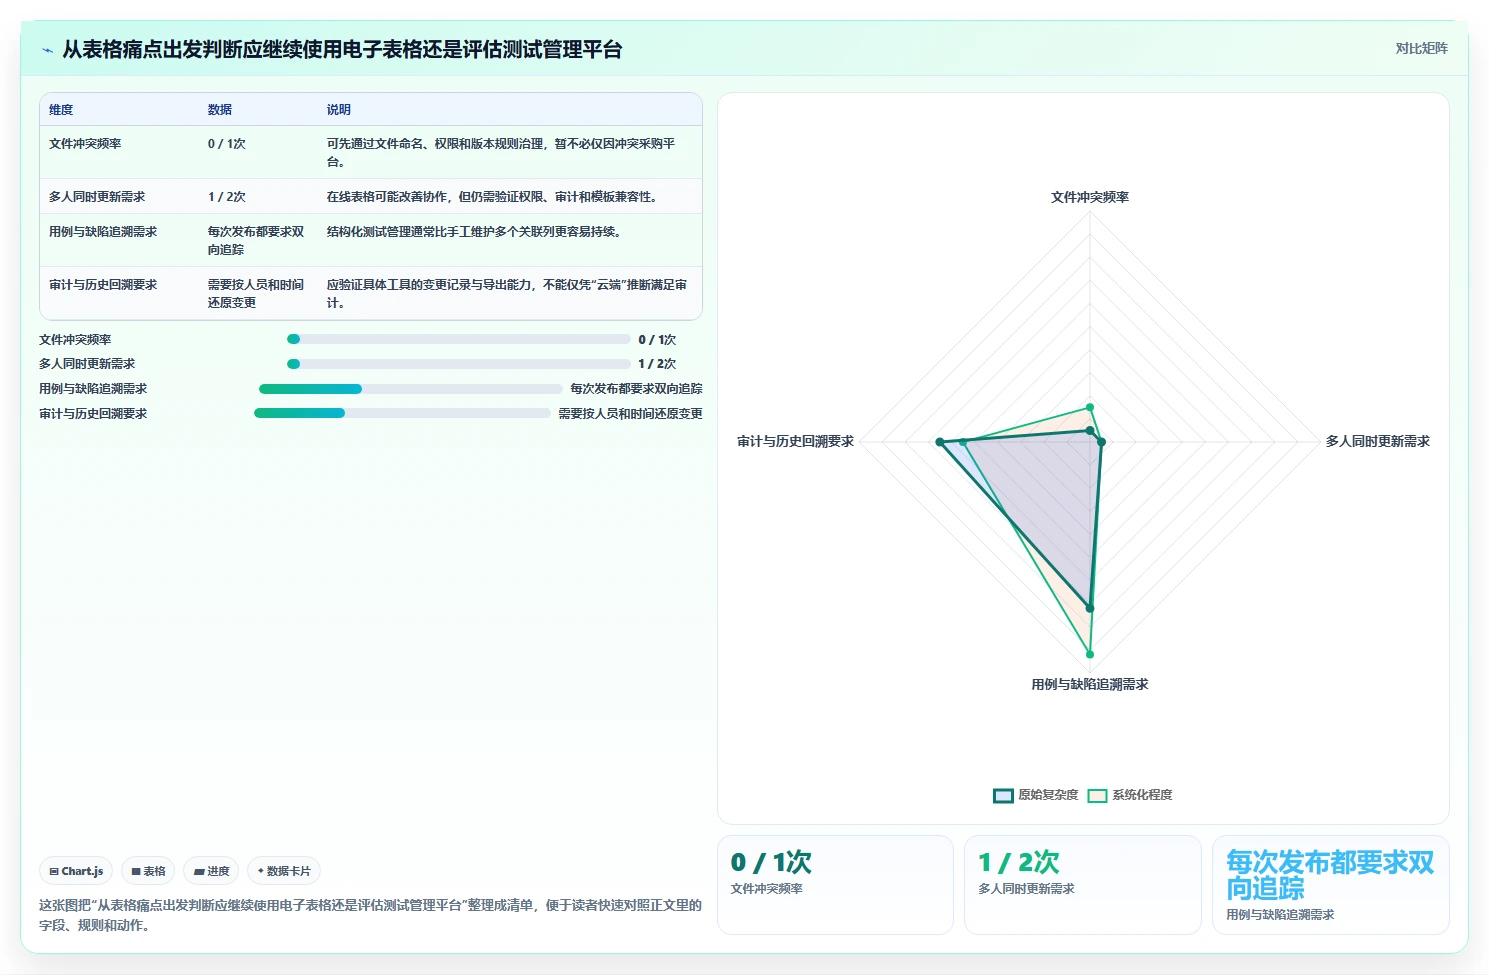Select the Chart.js tag
The width and height of the screenshot is (1489, 975).
[x=76, y=871]
